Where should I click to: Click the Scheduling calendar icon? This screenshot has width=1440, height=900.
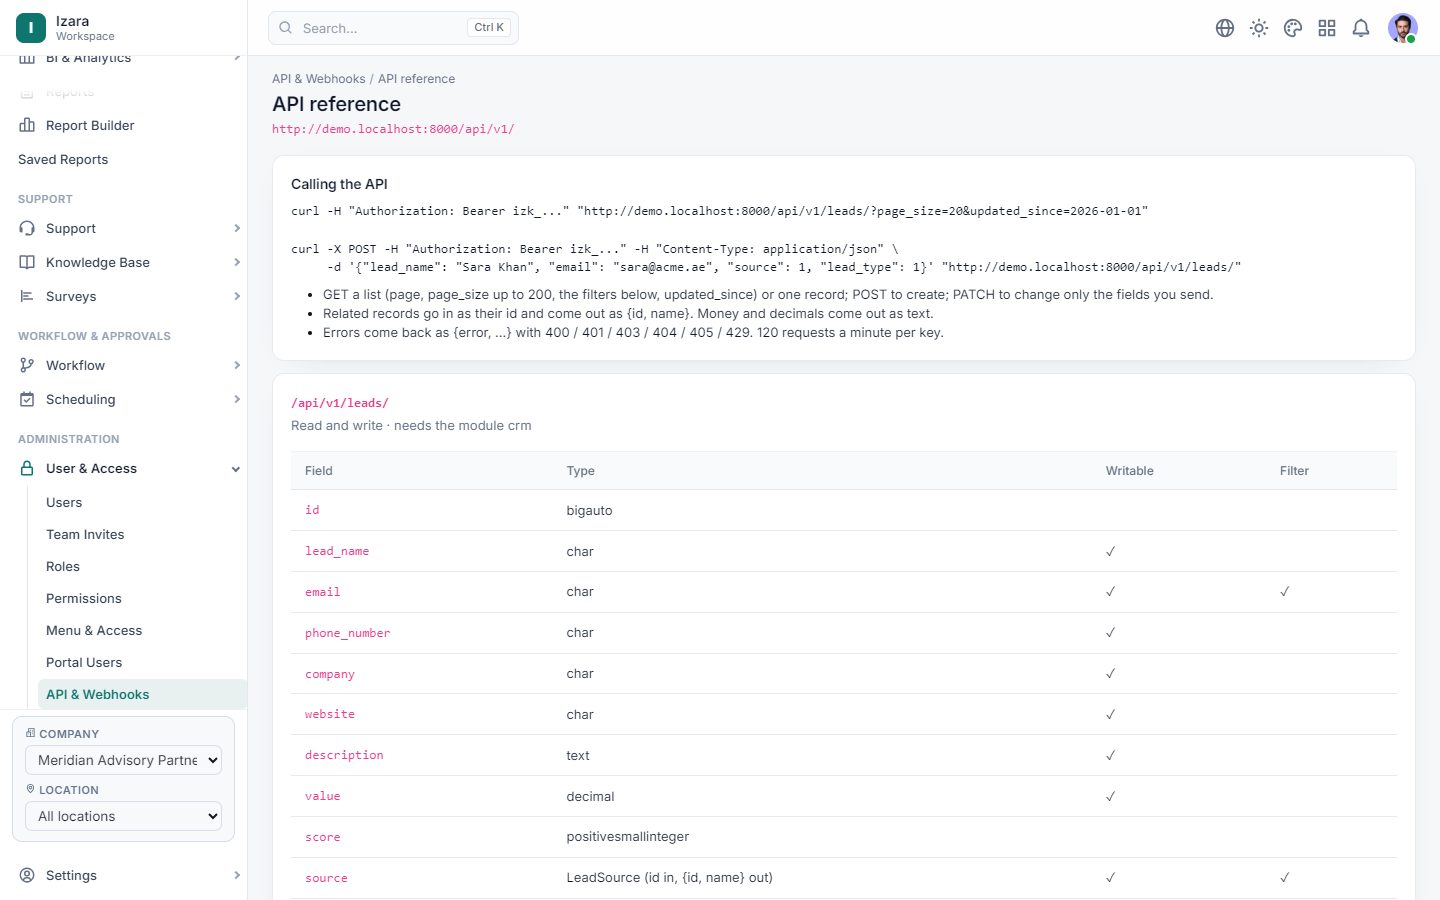27,399
